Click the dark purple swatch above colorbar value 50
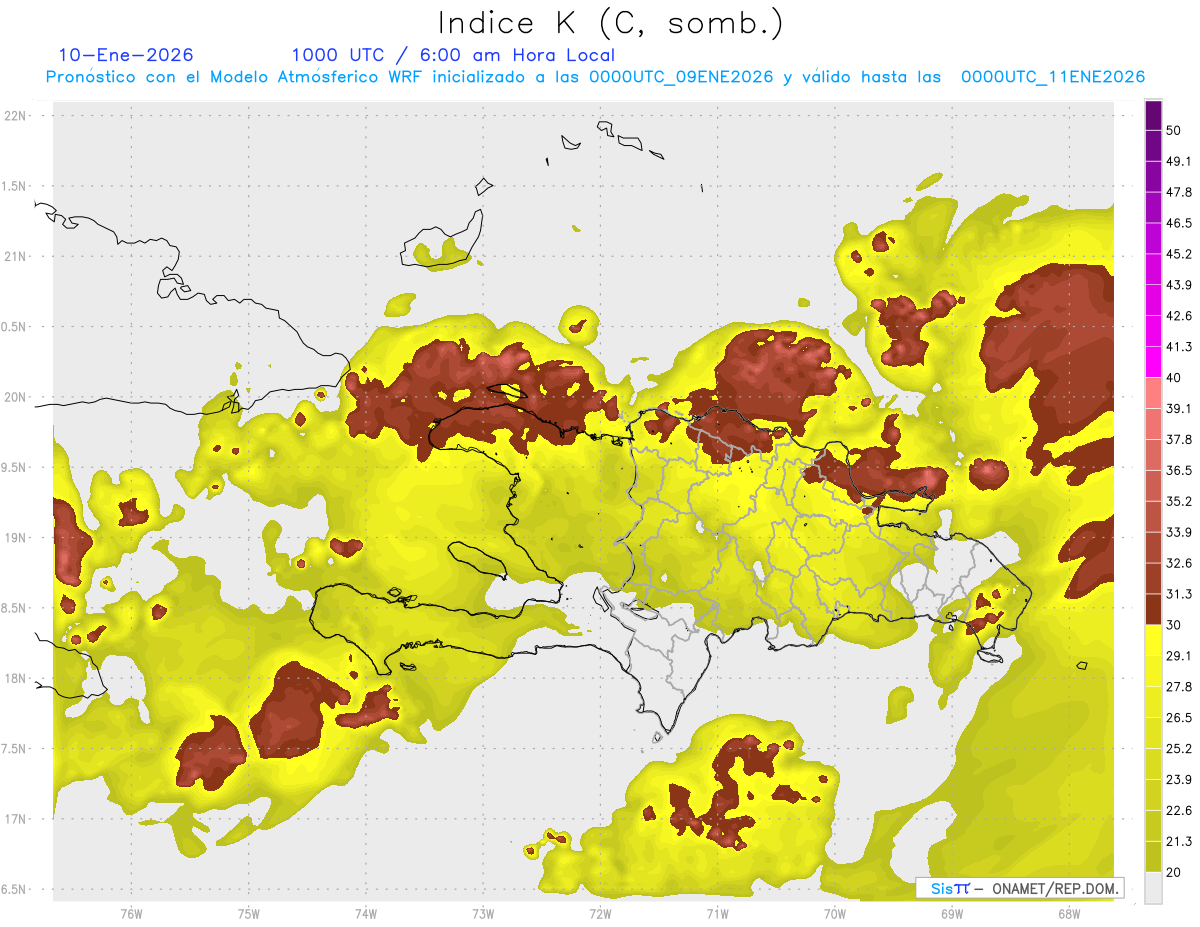The width and height of the screenshot is (1200, 927). (1153, 115)
